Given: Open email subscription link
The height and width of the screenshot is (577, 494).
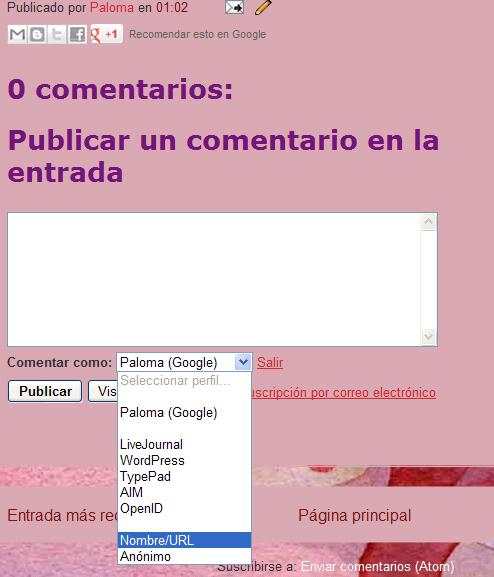Looking at the screenshot, I should tap(343, 392).
